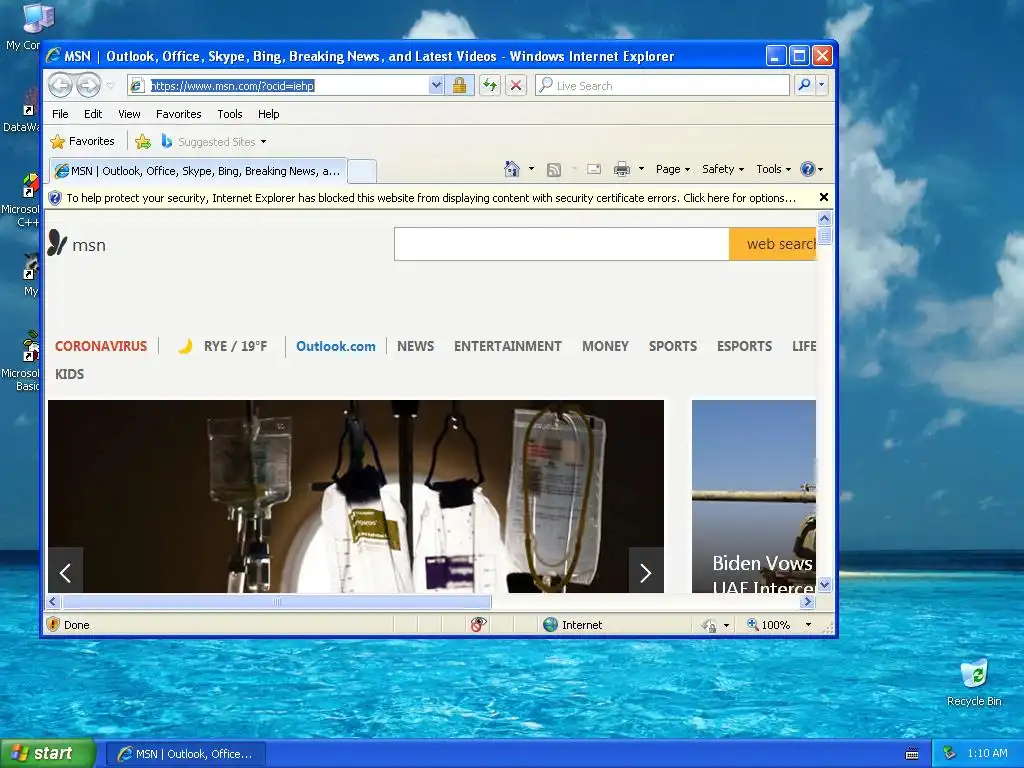The width and height of the screenshot is (1024, 768).
Task: Click the status bar shield warning icon
Action: tap(54, 624)
